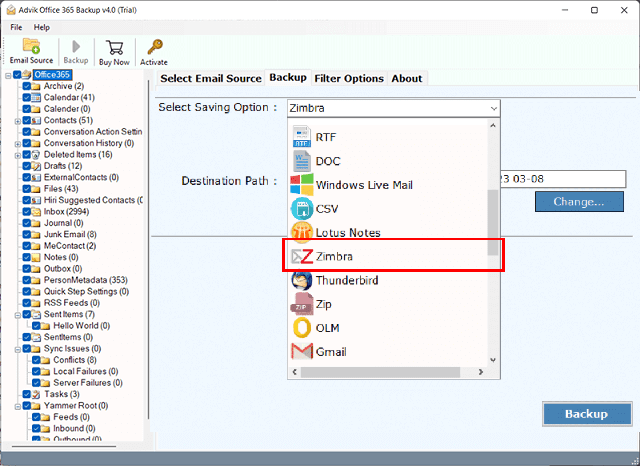640x466 pixels.
Task: Click the Calendar (41) folder icon
Action: click(x=36, y=98)
